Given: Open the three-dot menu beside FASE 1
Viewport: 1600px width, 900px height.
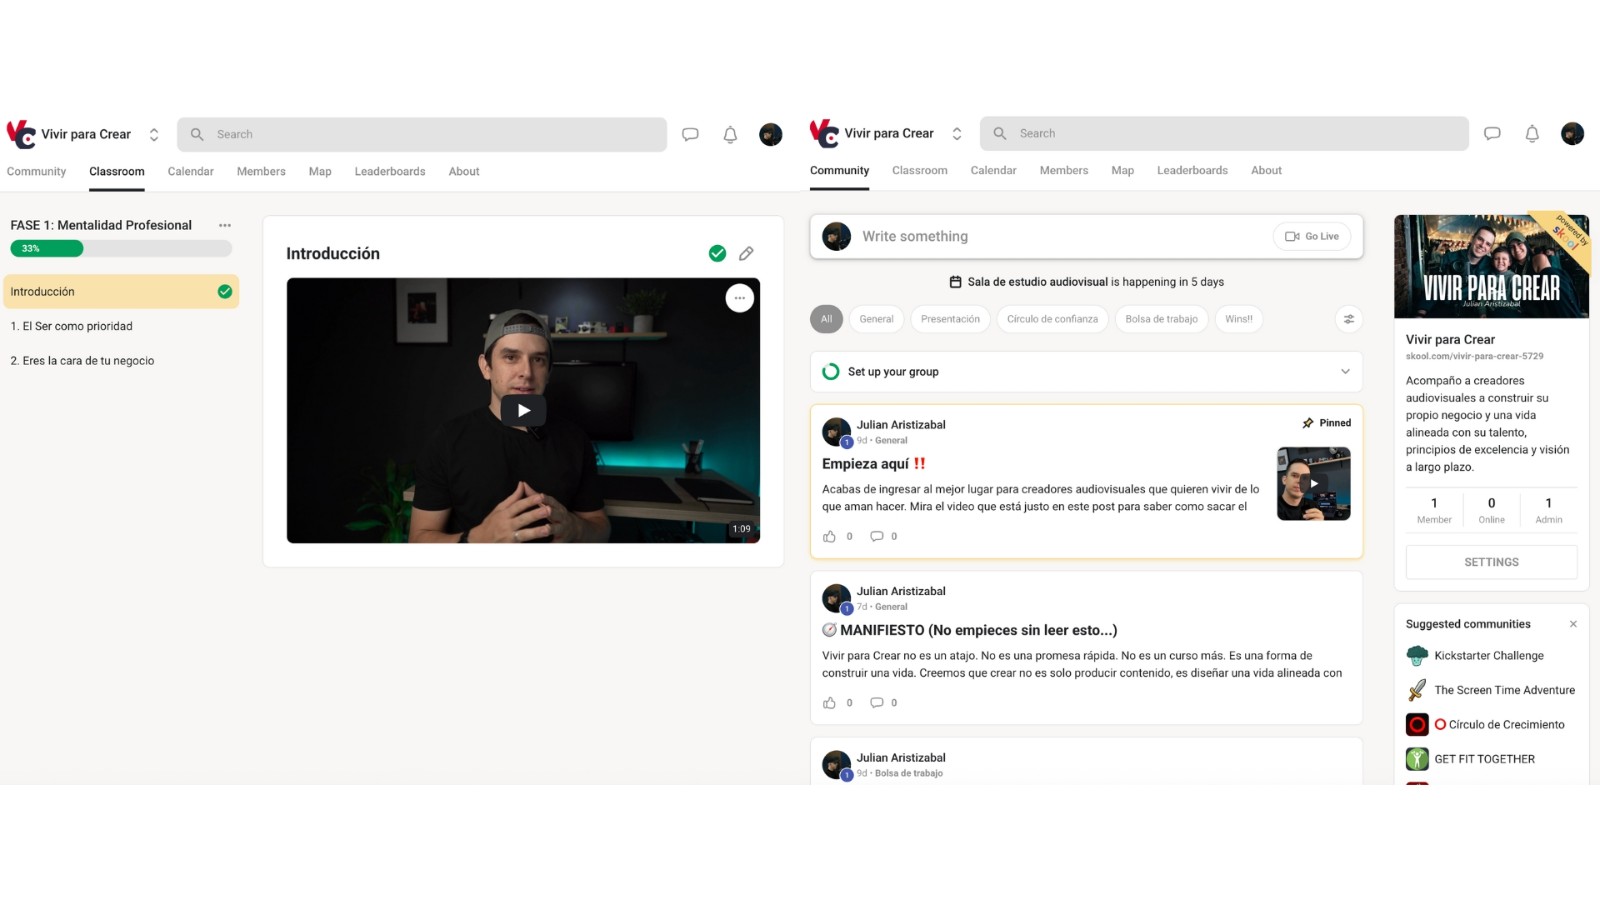Looking at the screenshot, I should click(x=225, y=226).
